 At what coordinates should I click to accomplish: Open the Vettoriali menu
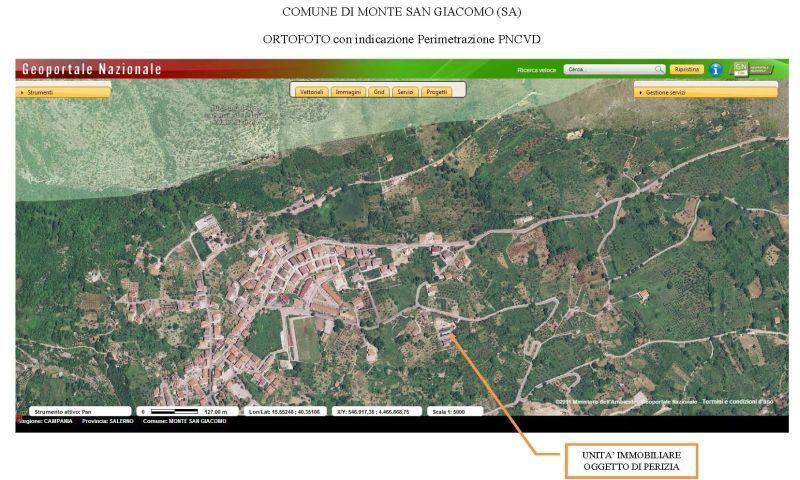click(312, 91)
